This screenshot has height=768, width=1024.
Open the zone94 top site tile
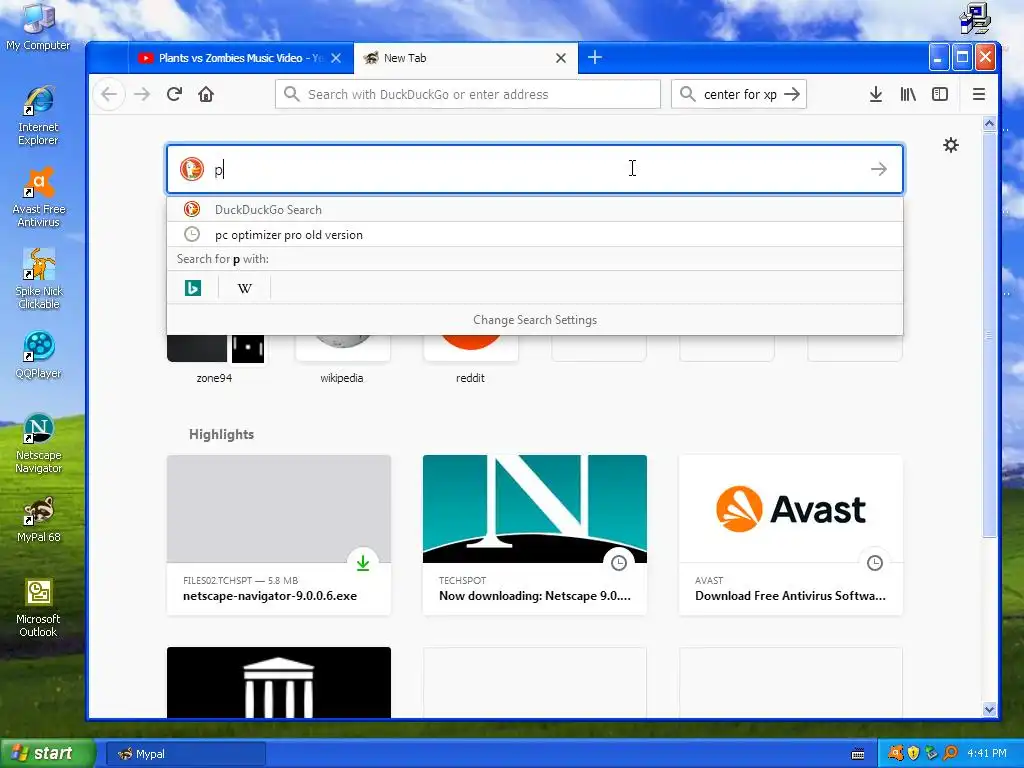[x=215, y=359]
